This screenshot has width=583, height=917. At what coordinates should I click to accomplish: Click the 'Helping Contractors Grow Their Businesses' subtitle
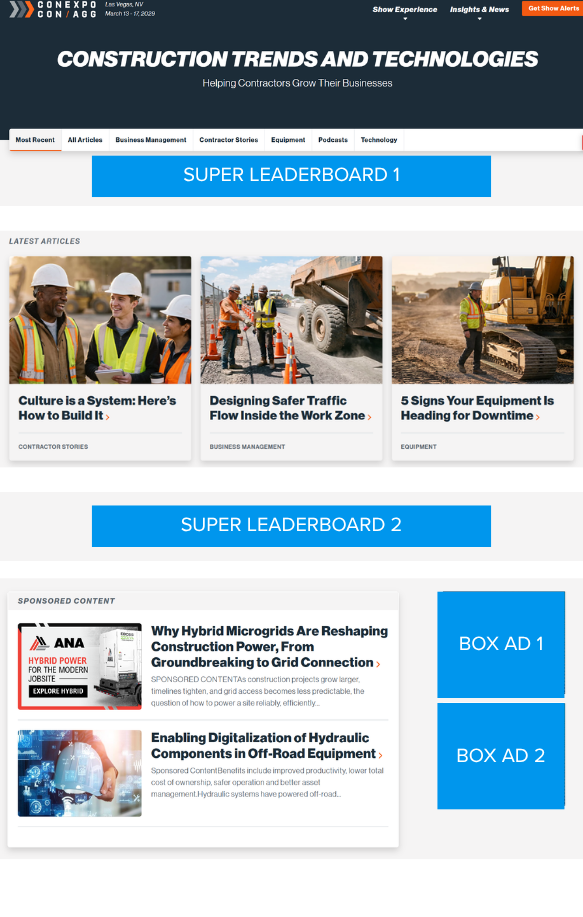tap(297, 83)
